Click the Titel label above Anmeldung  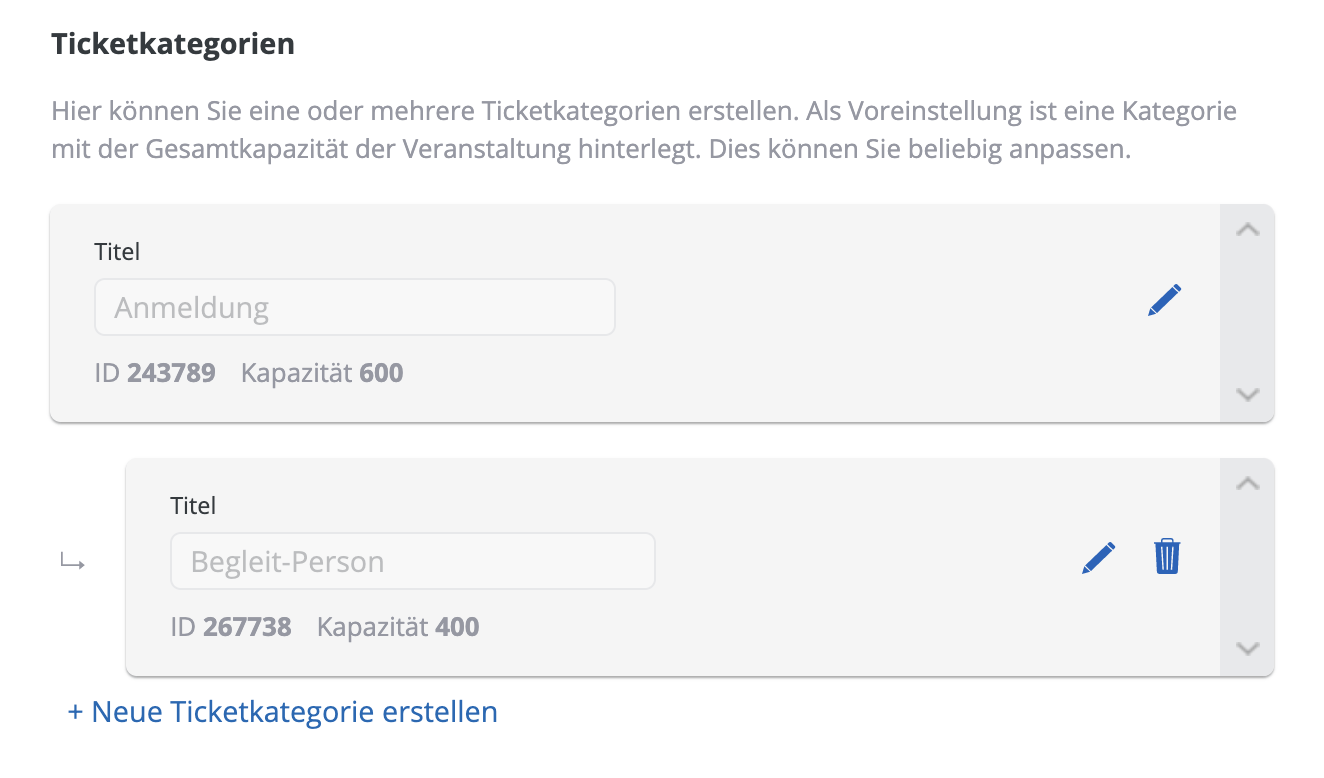coord(117,252)
